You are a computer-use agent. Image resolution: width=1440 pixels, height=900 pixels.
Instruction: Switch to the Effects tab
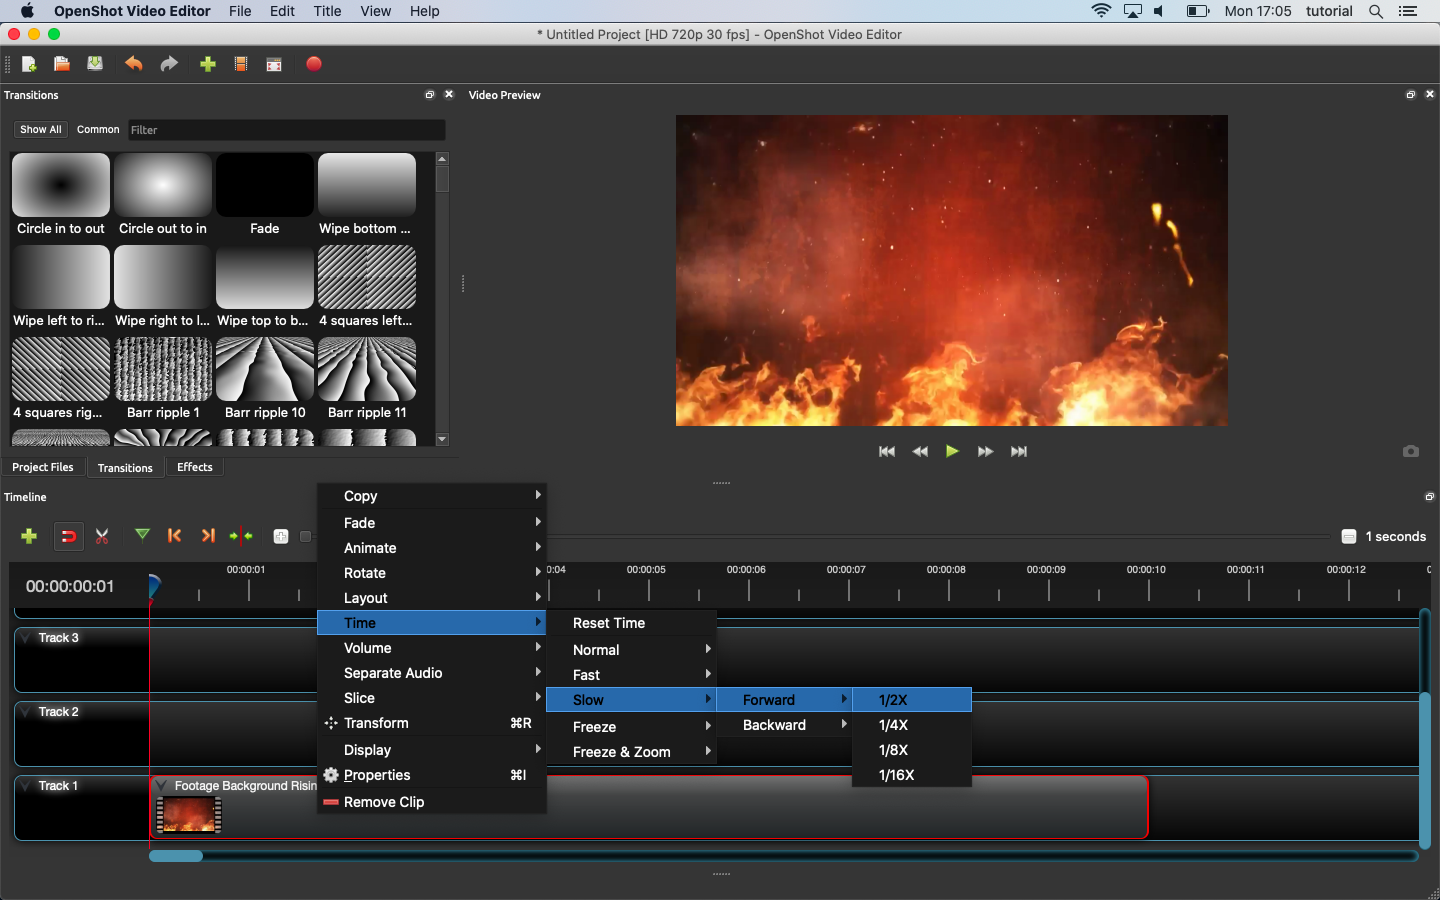pyautogui.click(x=194, y=467)
